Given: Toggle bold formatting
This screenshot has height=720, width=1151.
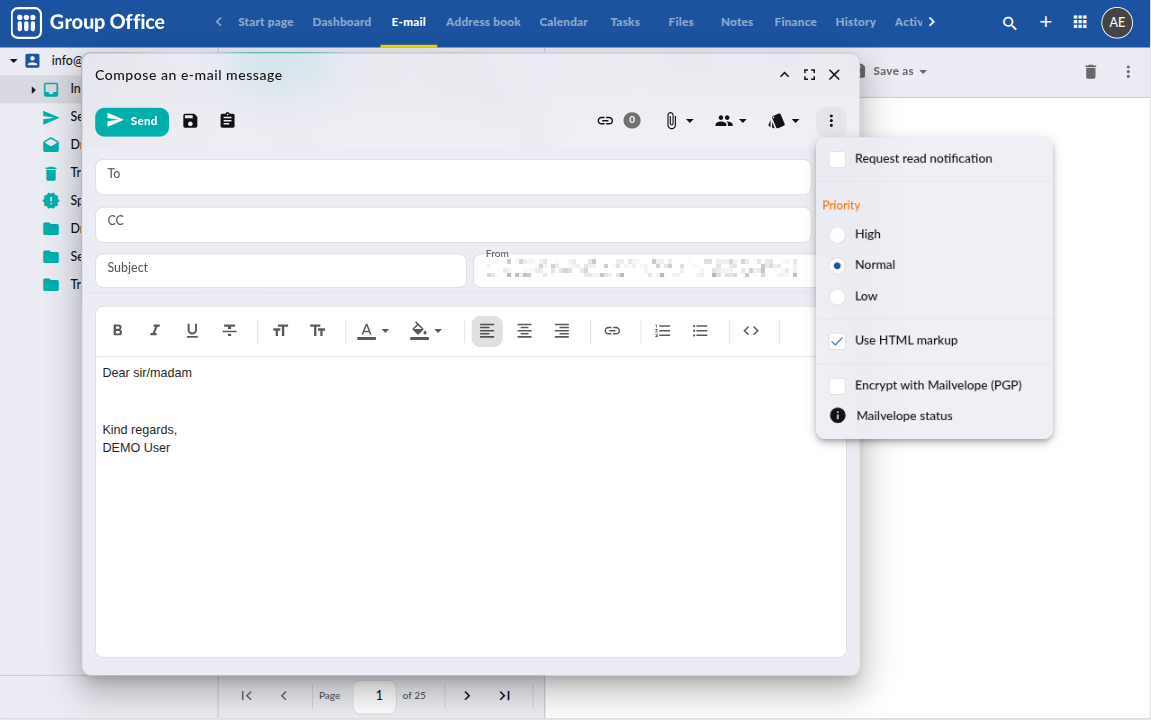Looking at the screenshot, I should [117, 331].
